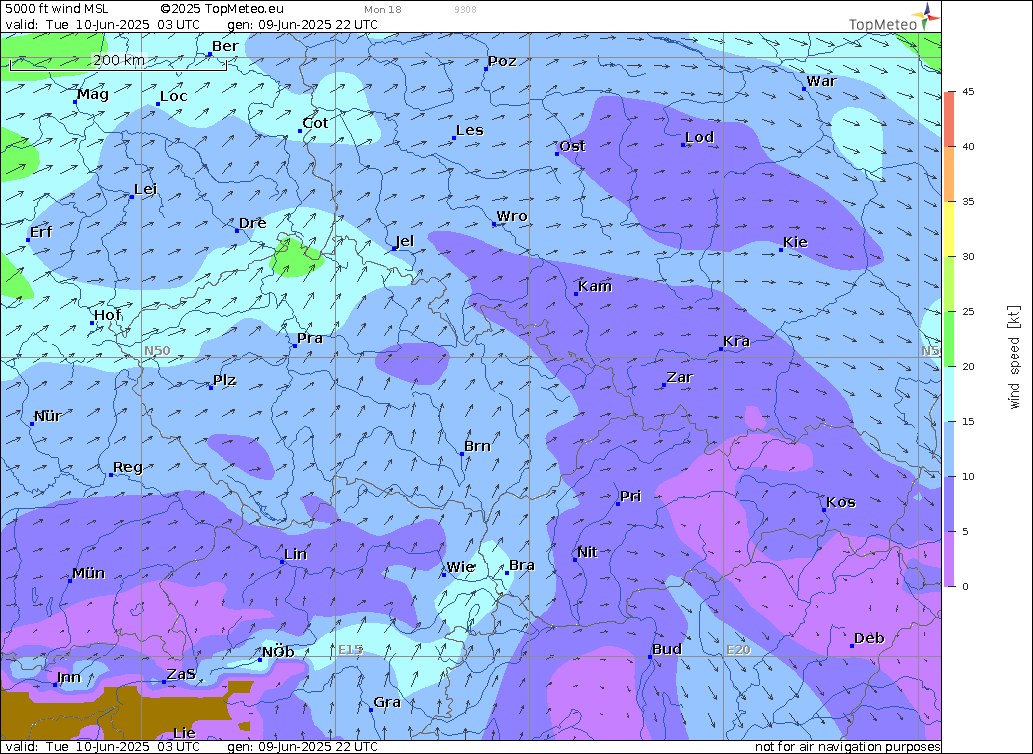Screen dimensions: 1033x754
Task: Click the 'Nür' city label
Action: [x=48, y=416]
